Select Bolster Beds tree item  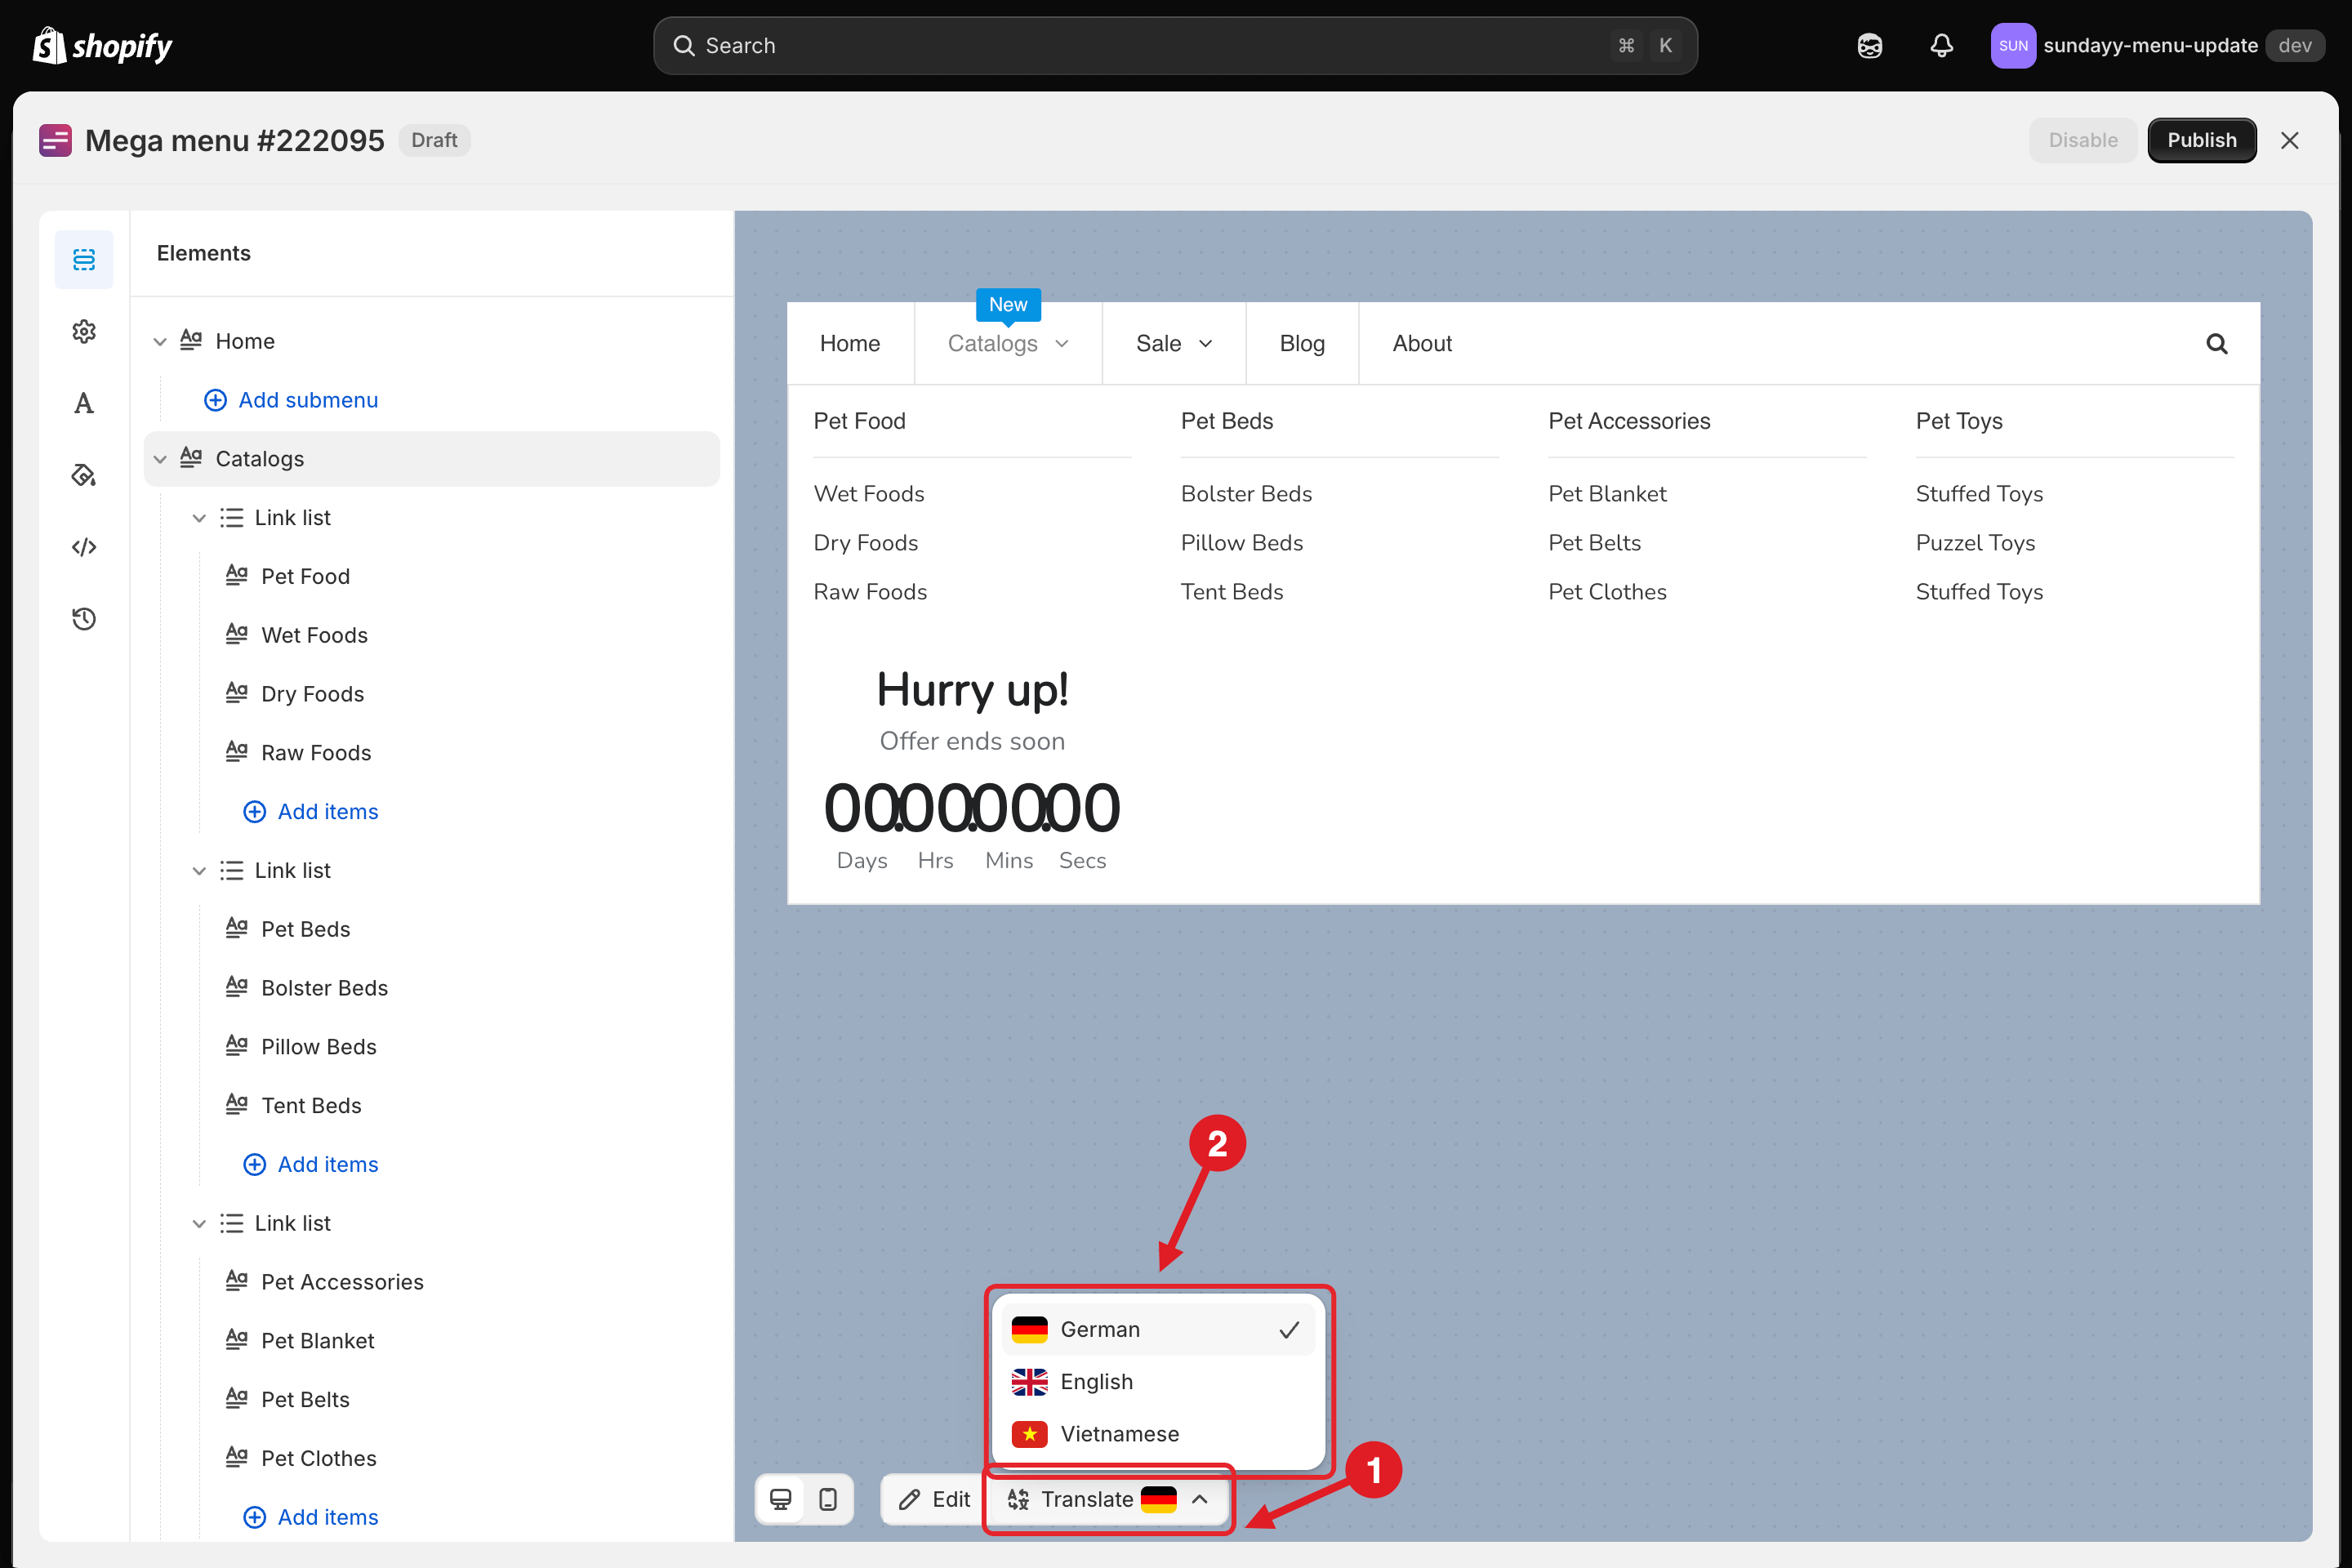[x=324, y=988]
